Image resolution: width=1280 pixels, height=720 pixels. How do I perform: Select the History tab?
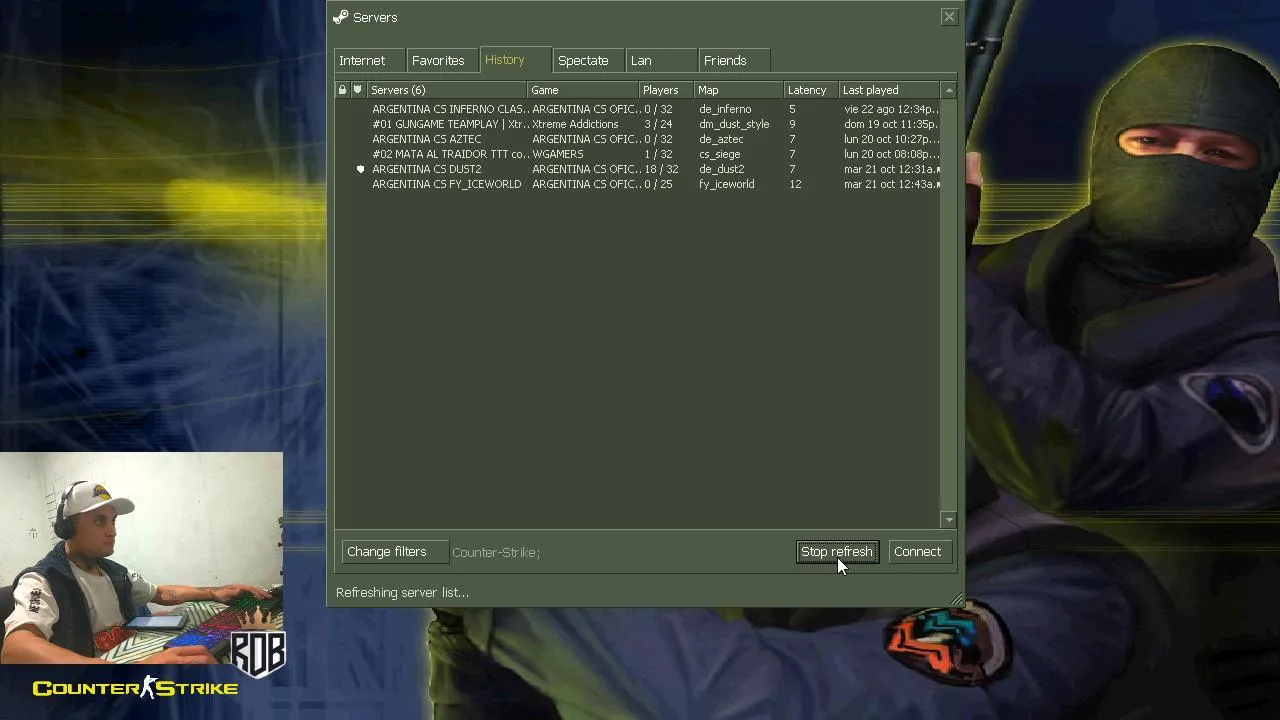pos(514,60)
